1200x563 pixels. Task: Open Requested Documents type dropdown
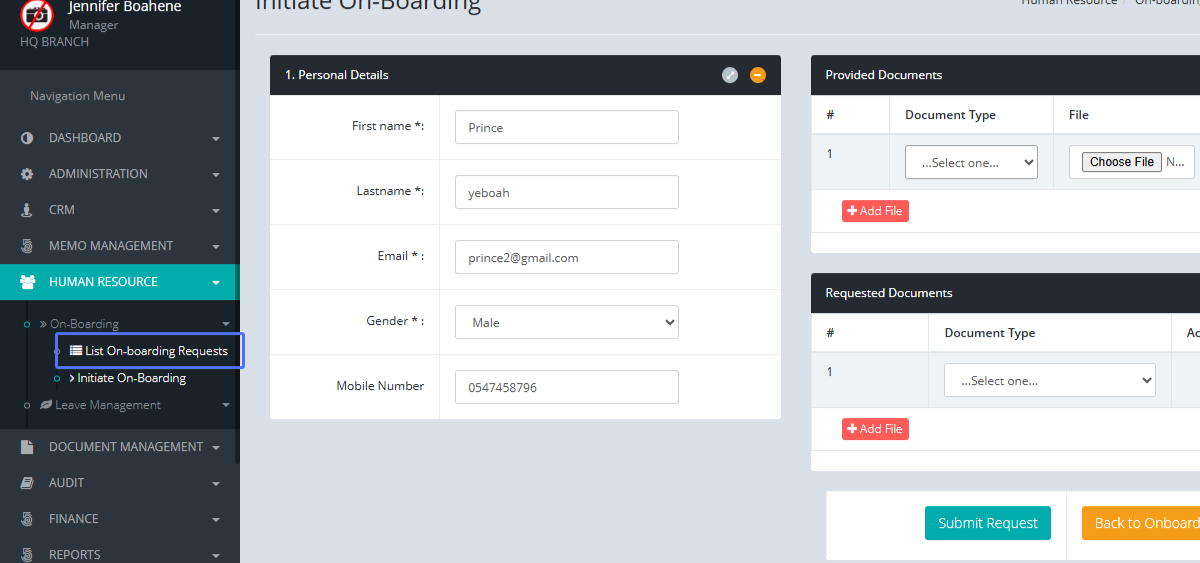click(1049, 380)
